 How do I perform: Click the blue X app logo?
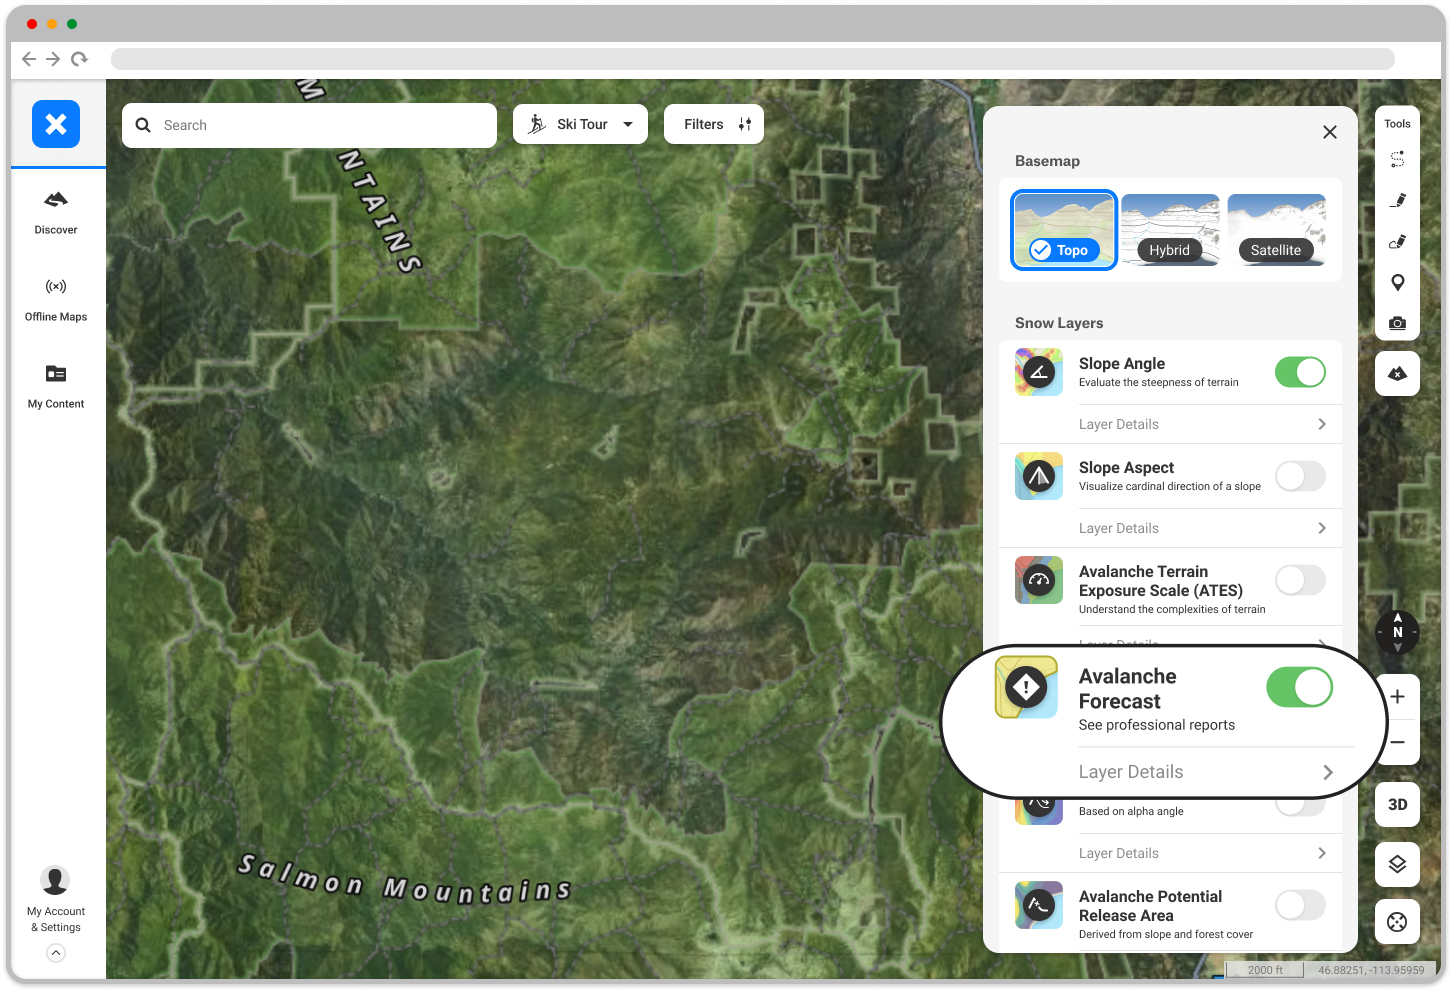point(56,124)
